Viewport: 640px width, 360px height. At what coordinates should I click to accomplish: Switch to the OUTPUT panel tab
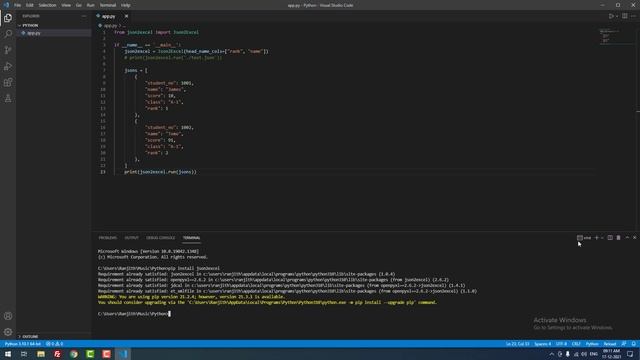[131, 238]
